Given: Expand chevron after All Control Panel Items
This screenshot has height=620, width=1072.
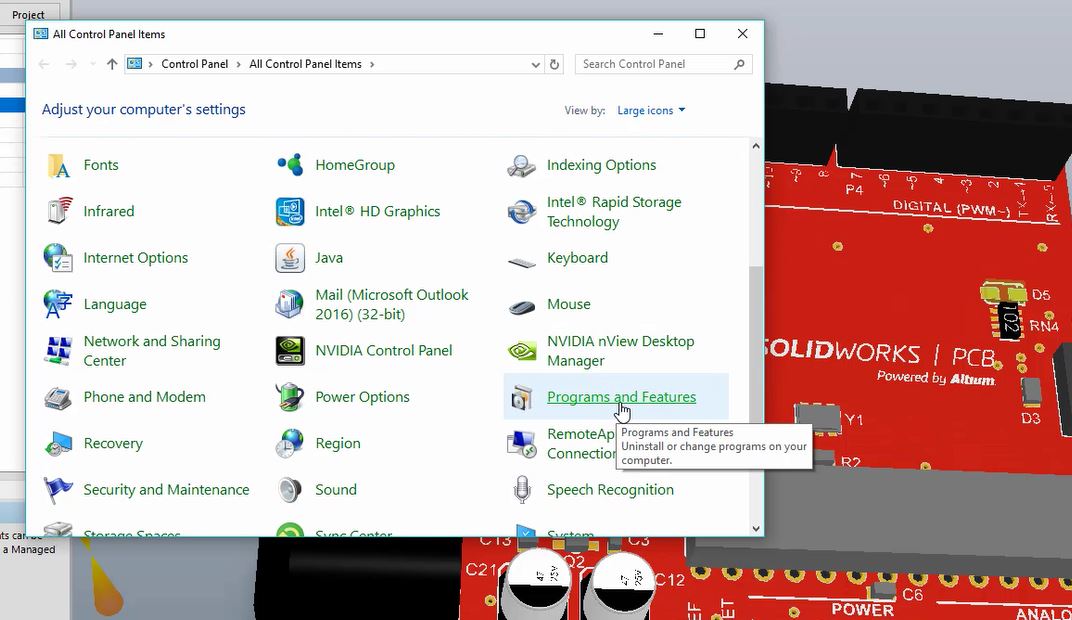Looking at the screenshot, I should click(372, 64).
